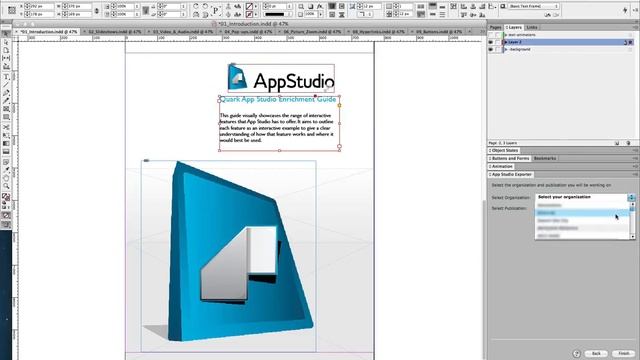
Task: Select the Eyedropper tool
Action: (6, 170)
